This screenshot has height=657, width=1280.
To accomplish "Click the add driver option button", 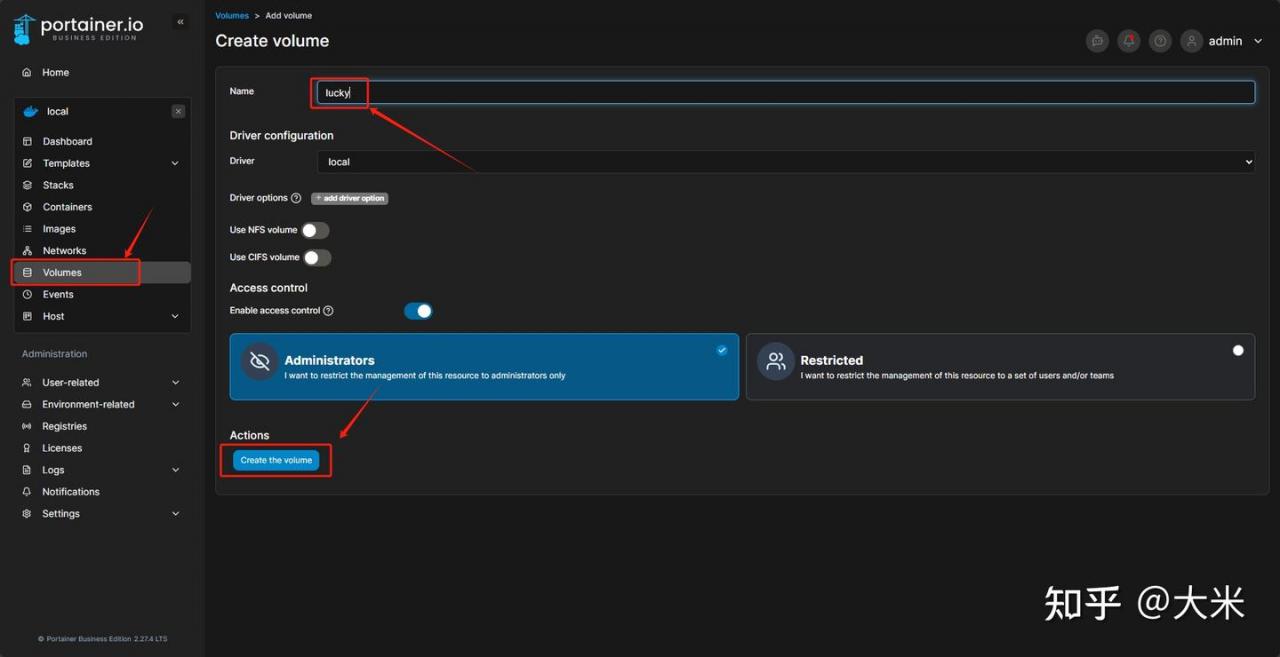I will 349,198.
